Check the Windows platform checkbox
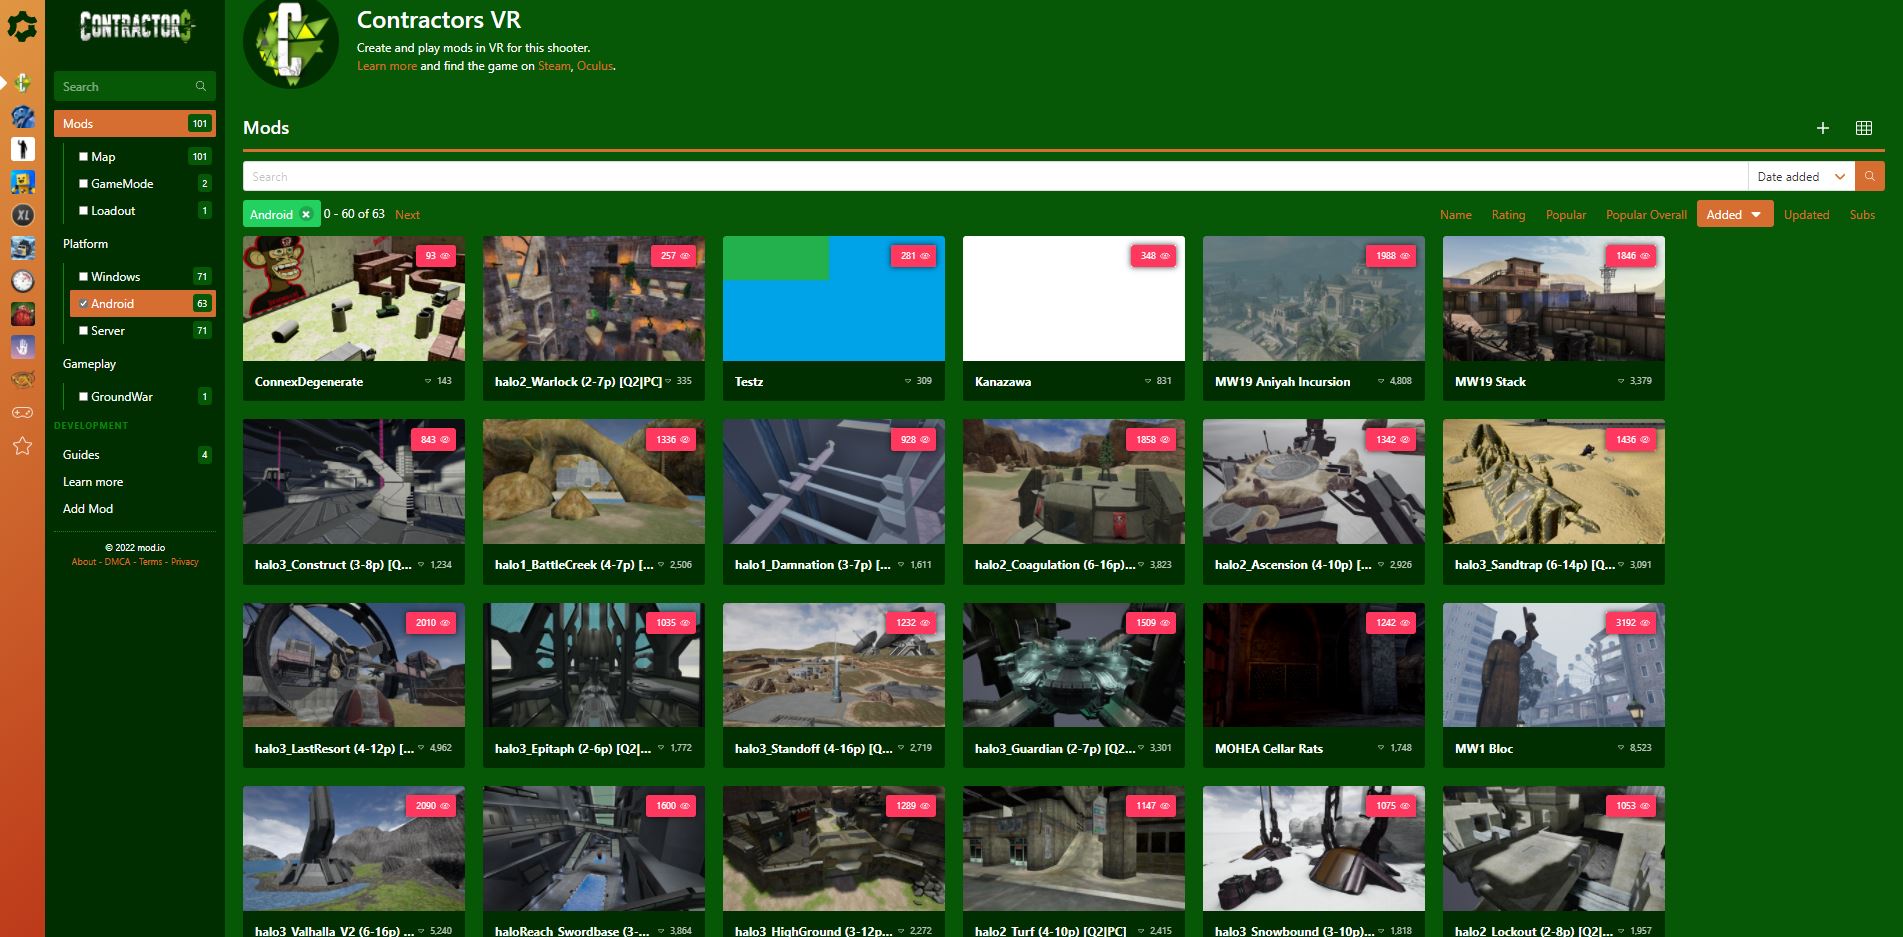 point(84,277)
